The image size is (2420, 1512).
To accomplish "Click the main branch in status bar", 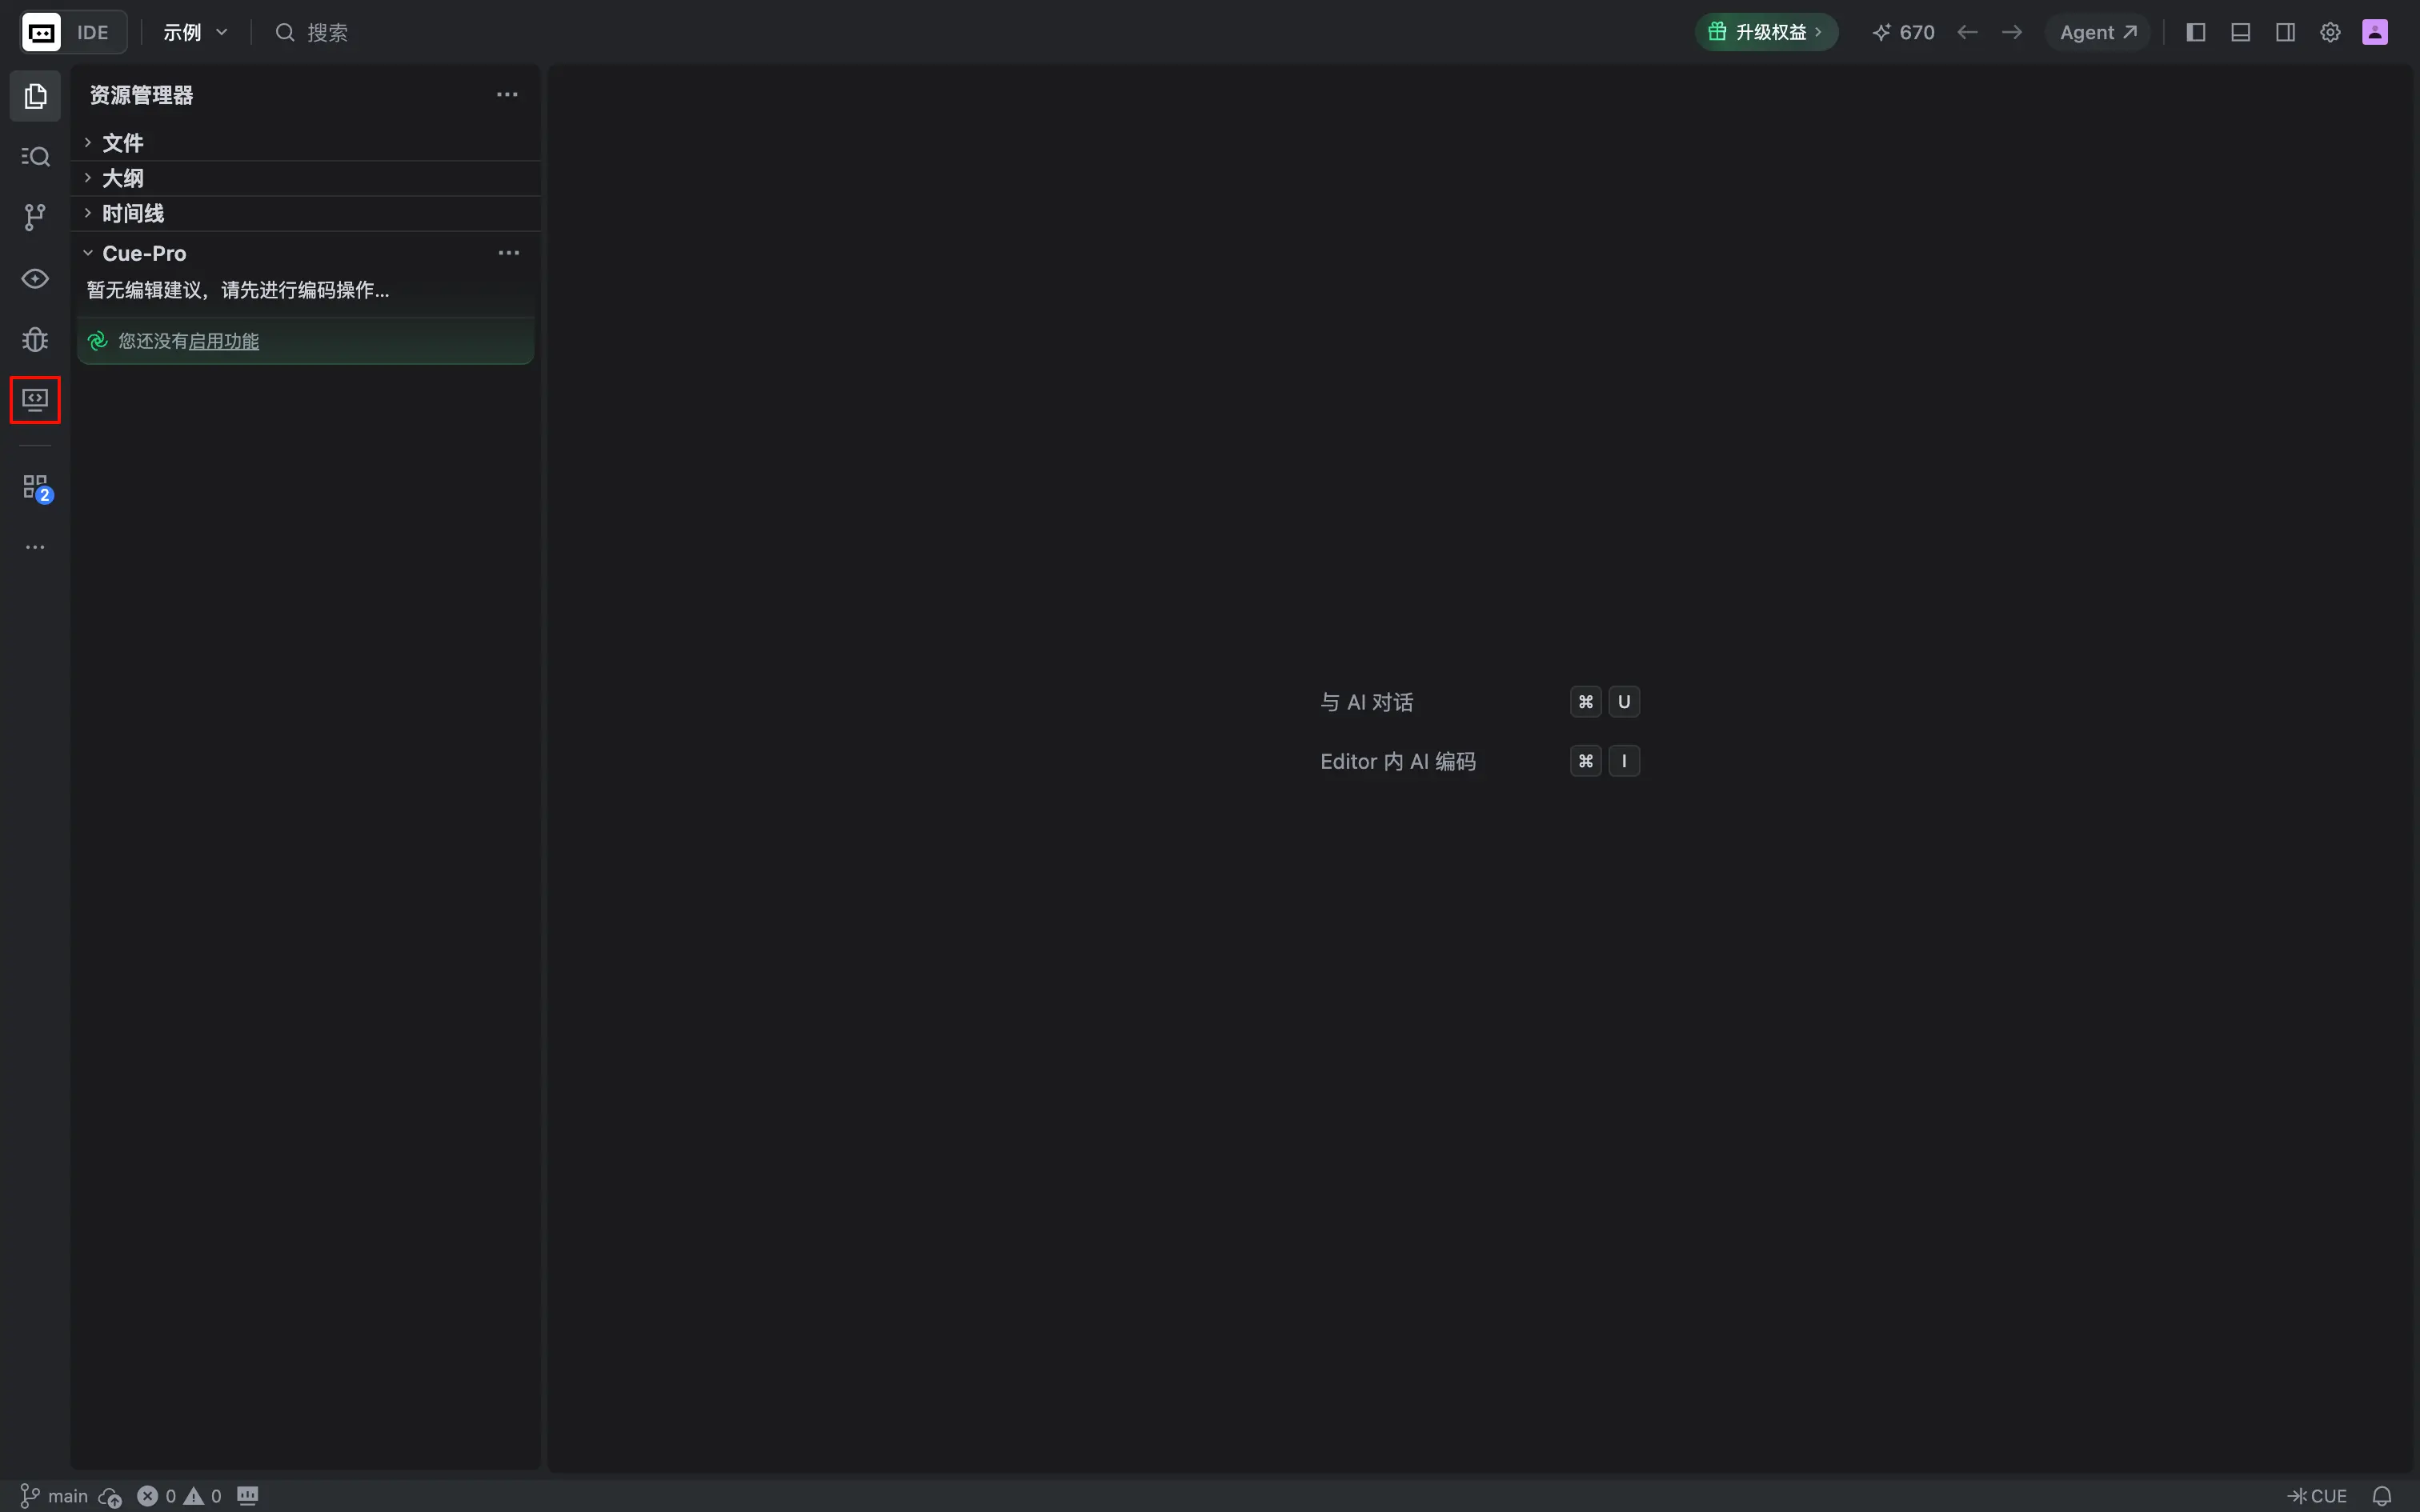I will 55,1496.
